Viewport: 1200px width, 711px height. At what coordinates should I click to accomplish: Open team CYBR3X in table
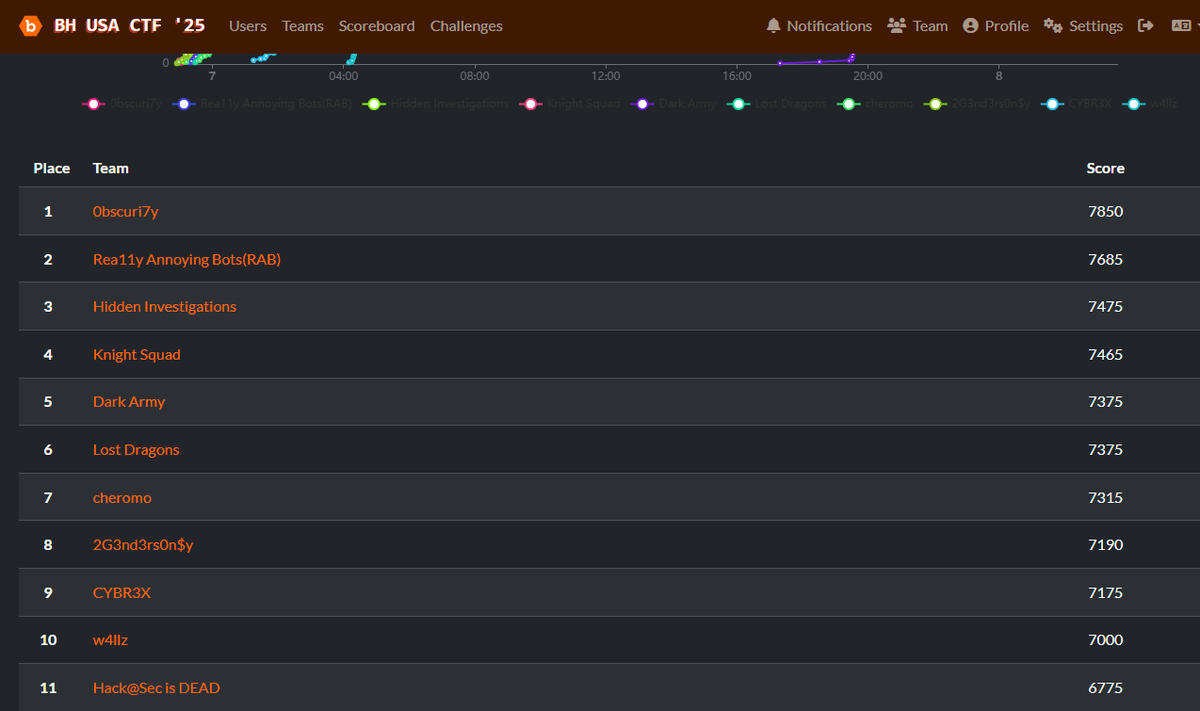(122, 592)
